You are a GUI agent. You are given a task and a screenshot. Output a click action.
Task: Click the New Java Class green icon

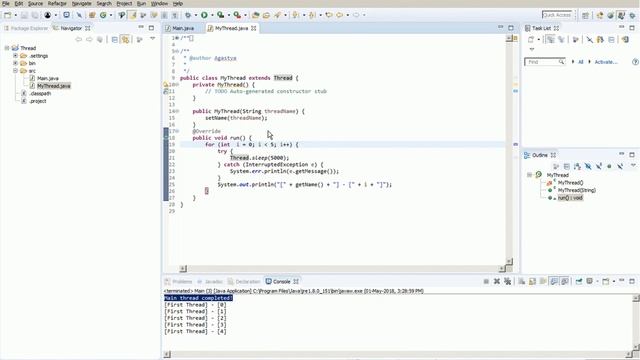(103, 15)
